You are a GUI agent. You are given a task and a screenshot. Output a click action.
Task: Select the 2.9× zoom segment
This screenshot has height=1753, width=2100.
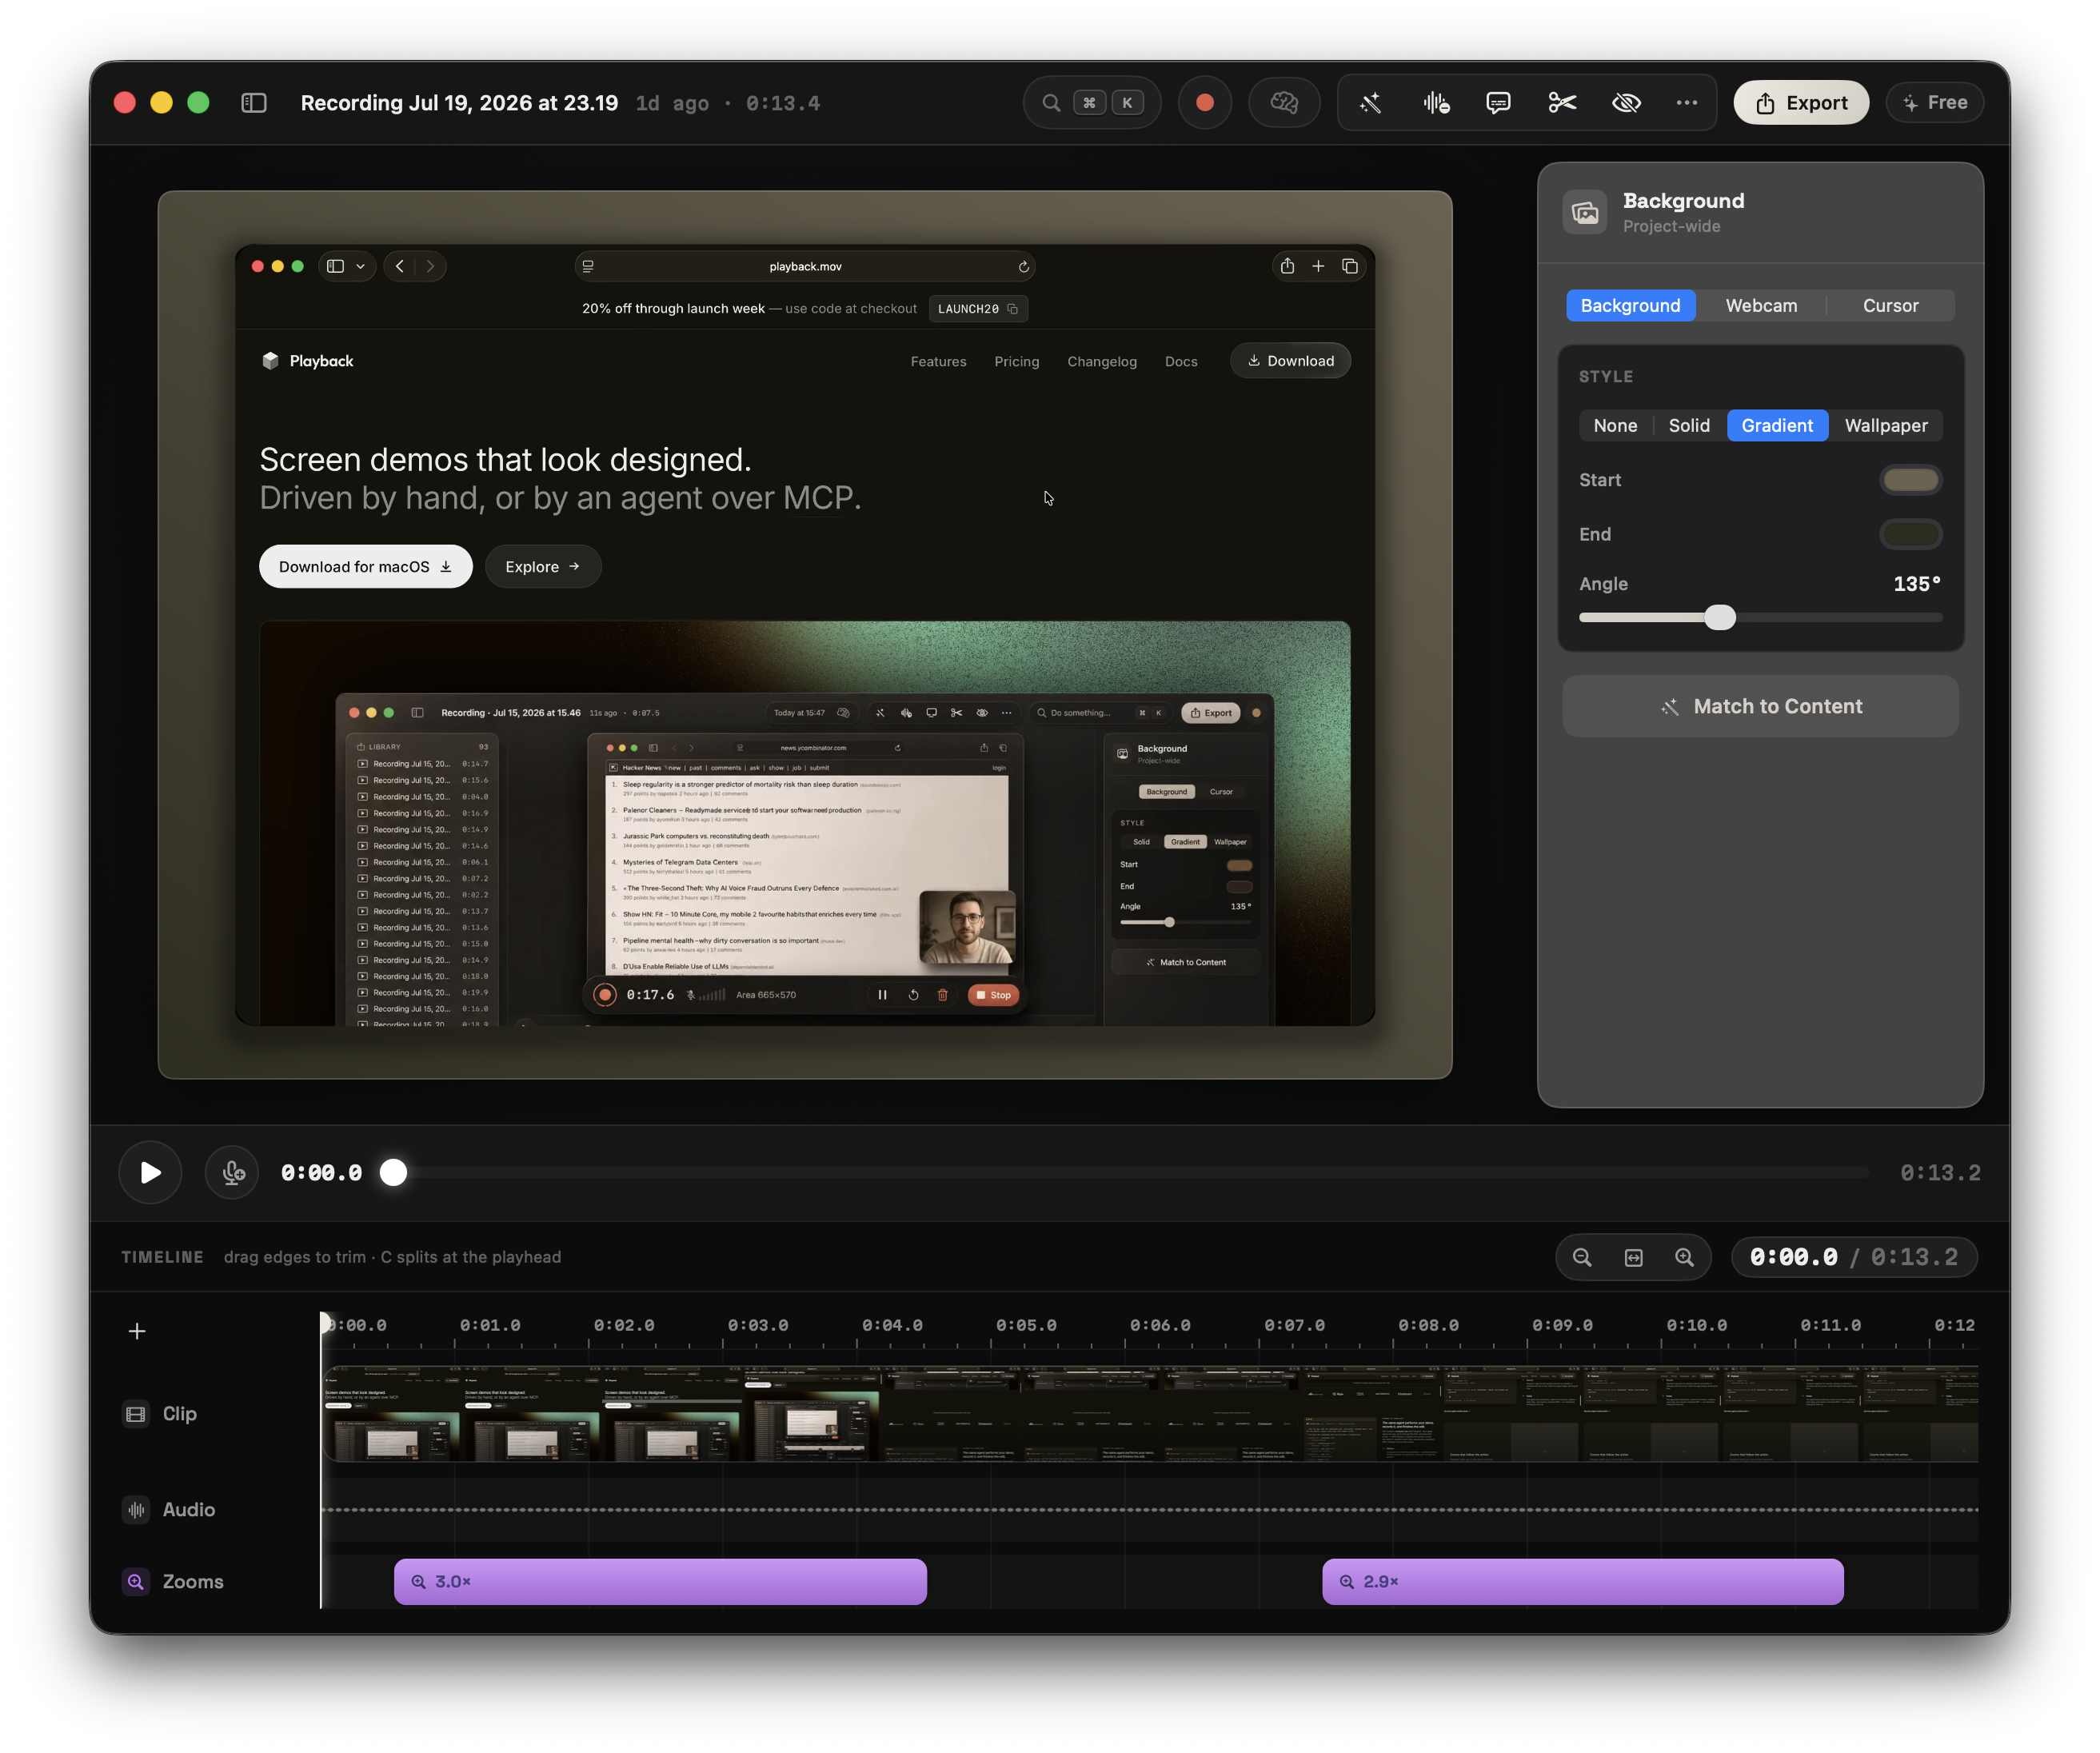pos(1583,1582)
